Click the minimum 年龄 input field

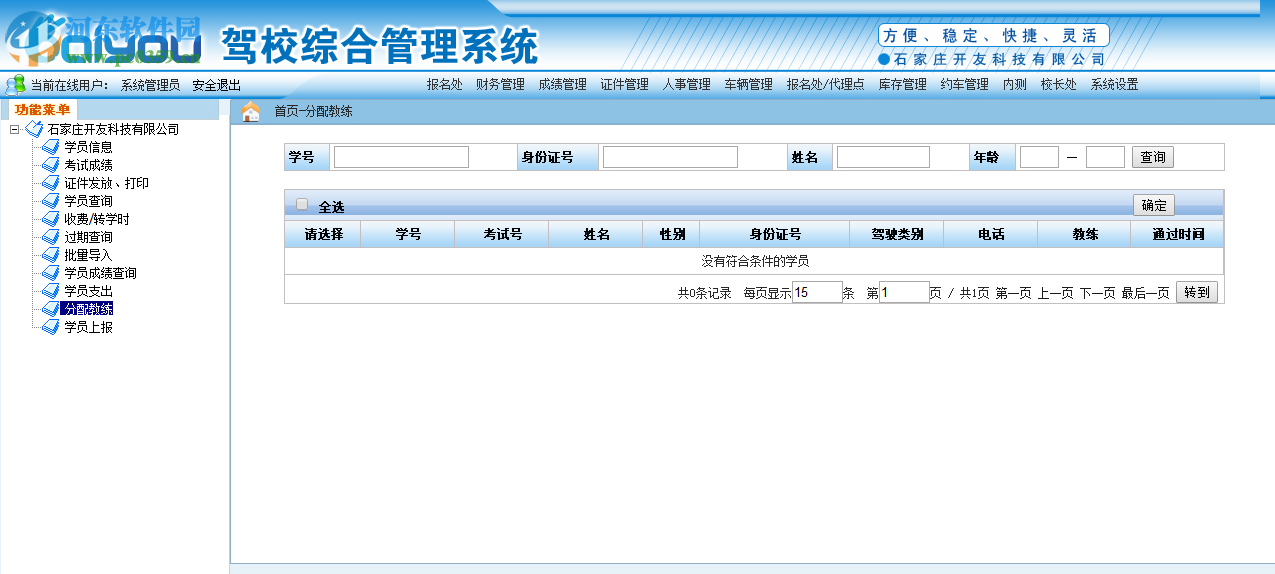[x=1039, y=157]
